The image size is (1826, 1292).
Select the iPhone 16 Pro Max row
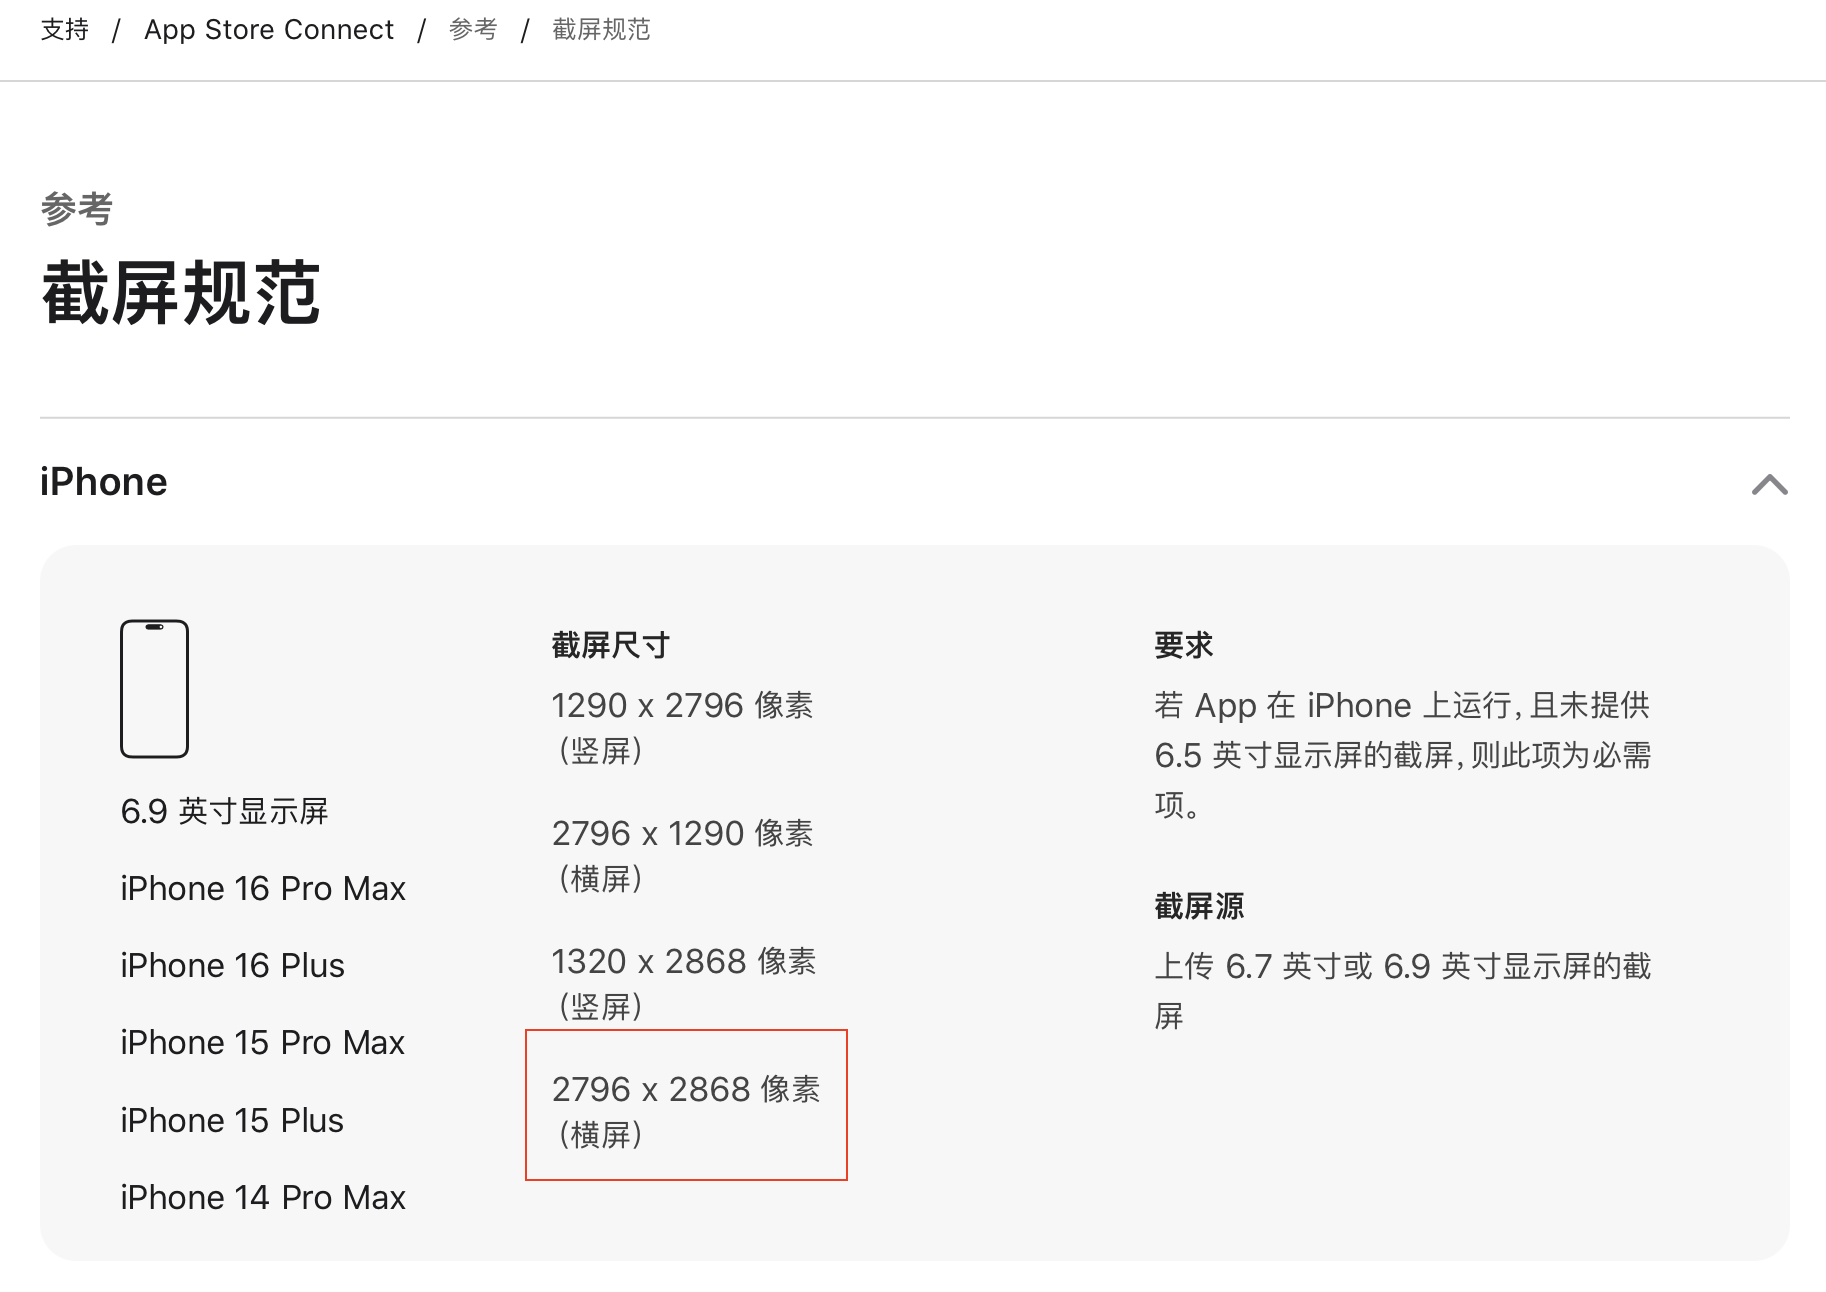point(263,888)
